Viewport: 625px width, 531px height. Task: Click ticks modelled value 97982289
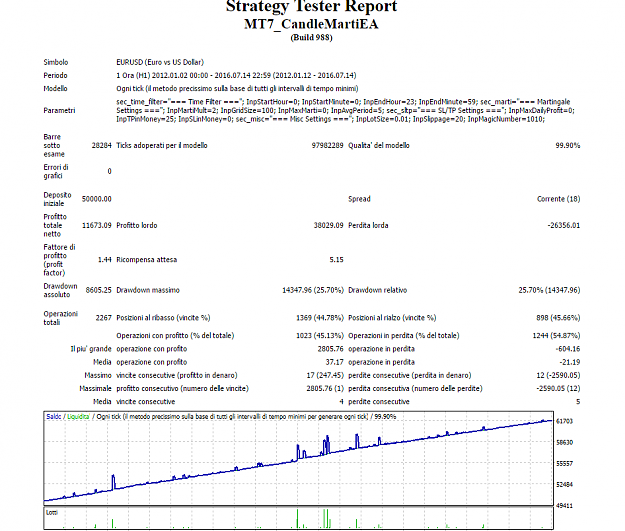click(x=327, y=146)
